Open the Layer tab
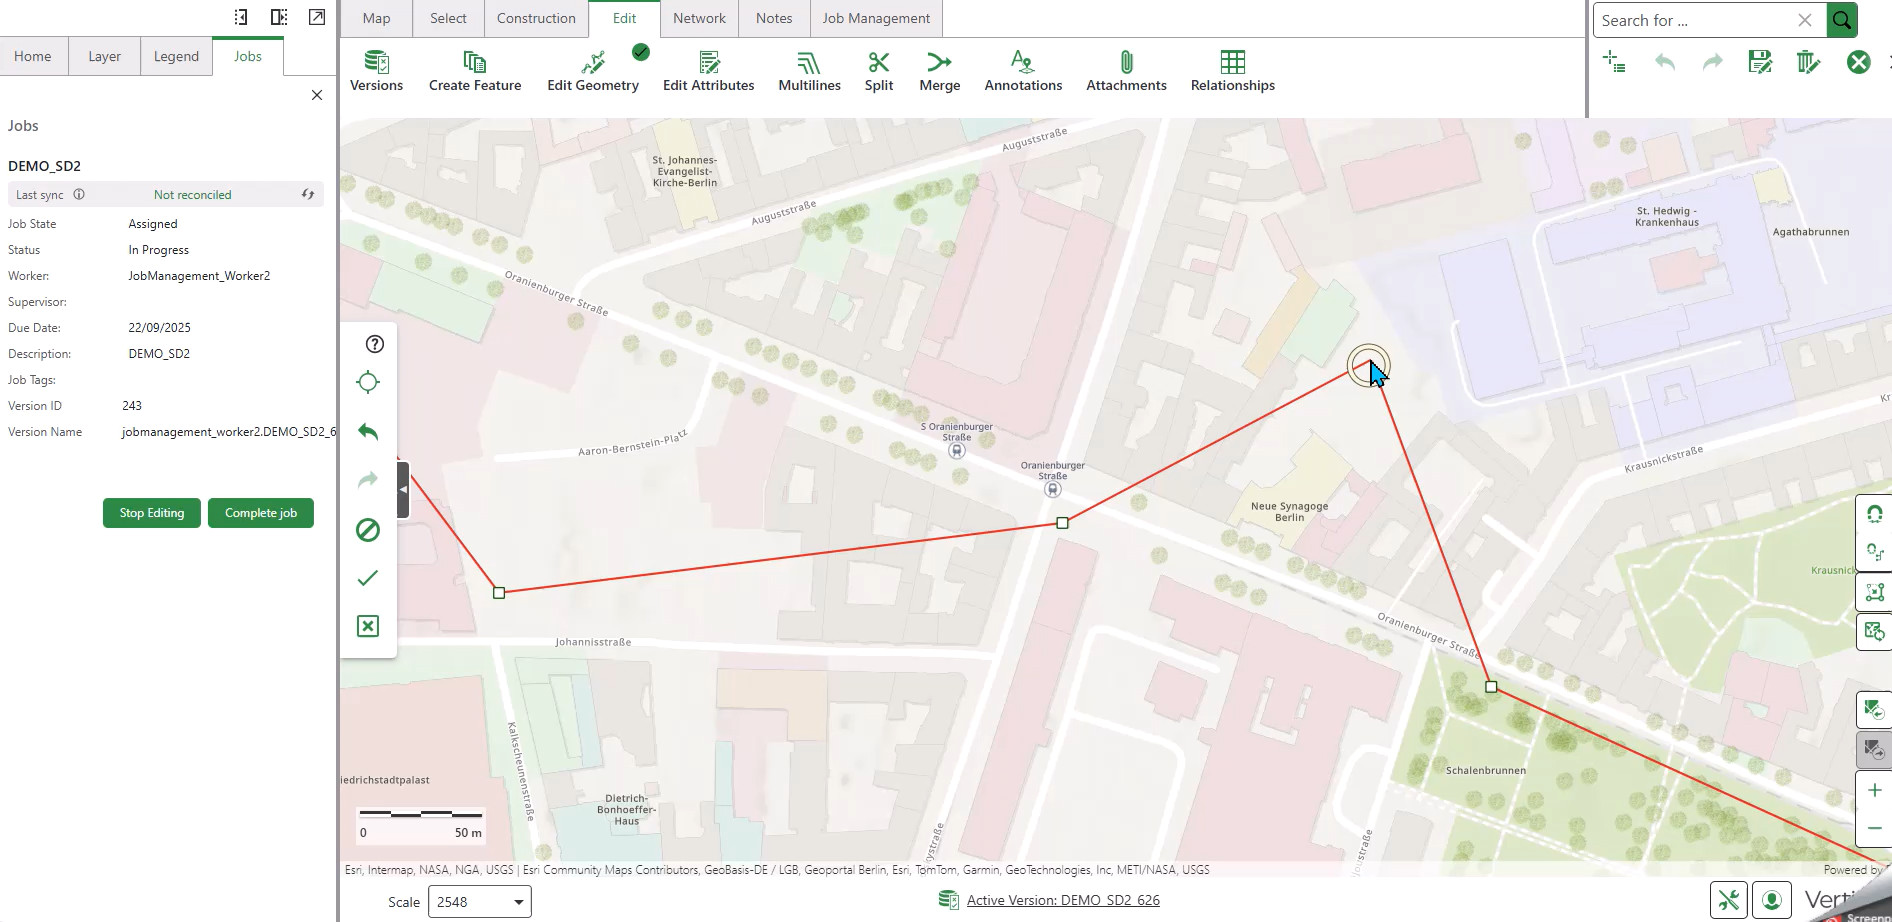The height and width of the screenshot is (922, 1892). (x=104, y=56)
